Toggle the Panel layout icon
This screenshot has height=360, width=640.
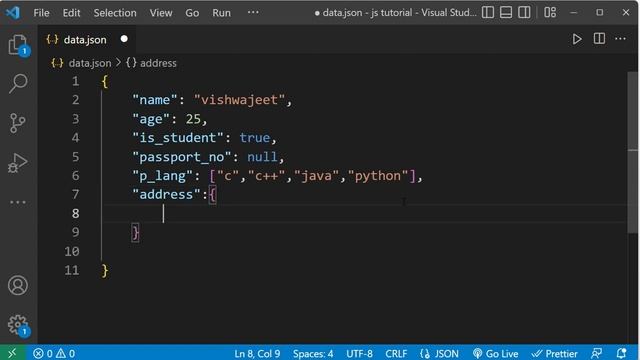coord(506,13)
